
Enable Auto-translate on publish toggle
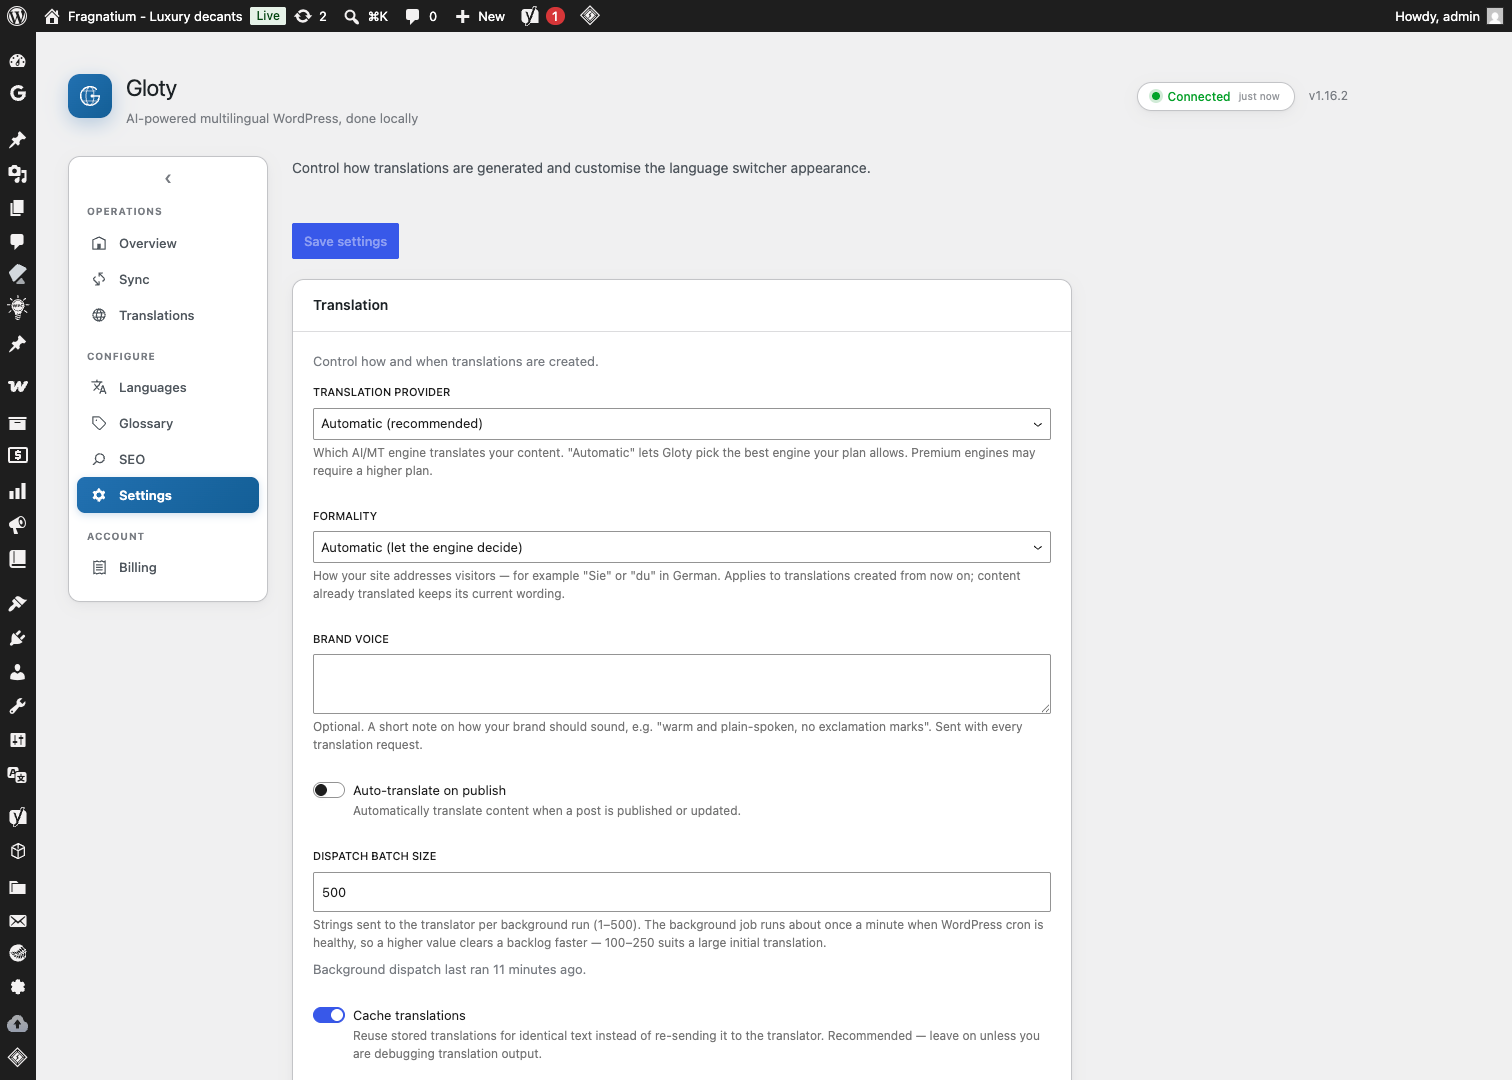click(x=329, y=790)
